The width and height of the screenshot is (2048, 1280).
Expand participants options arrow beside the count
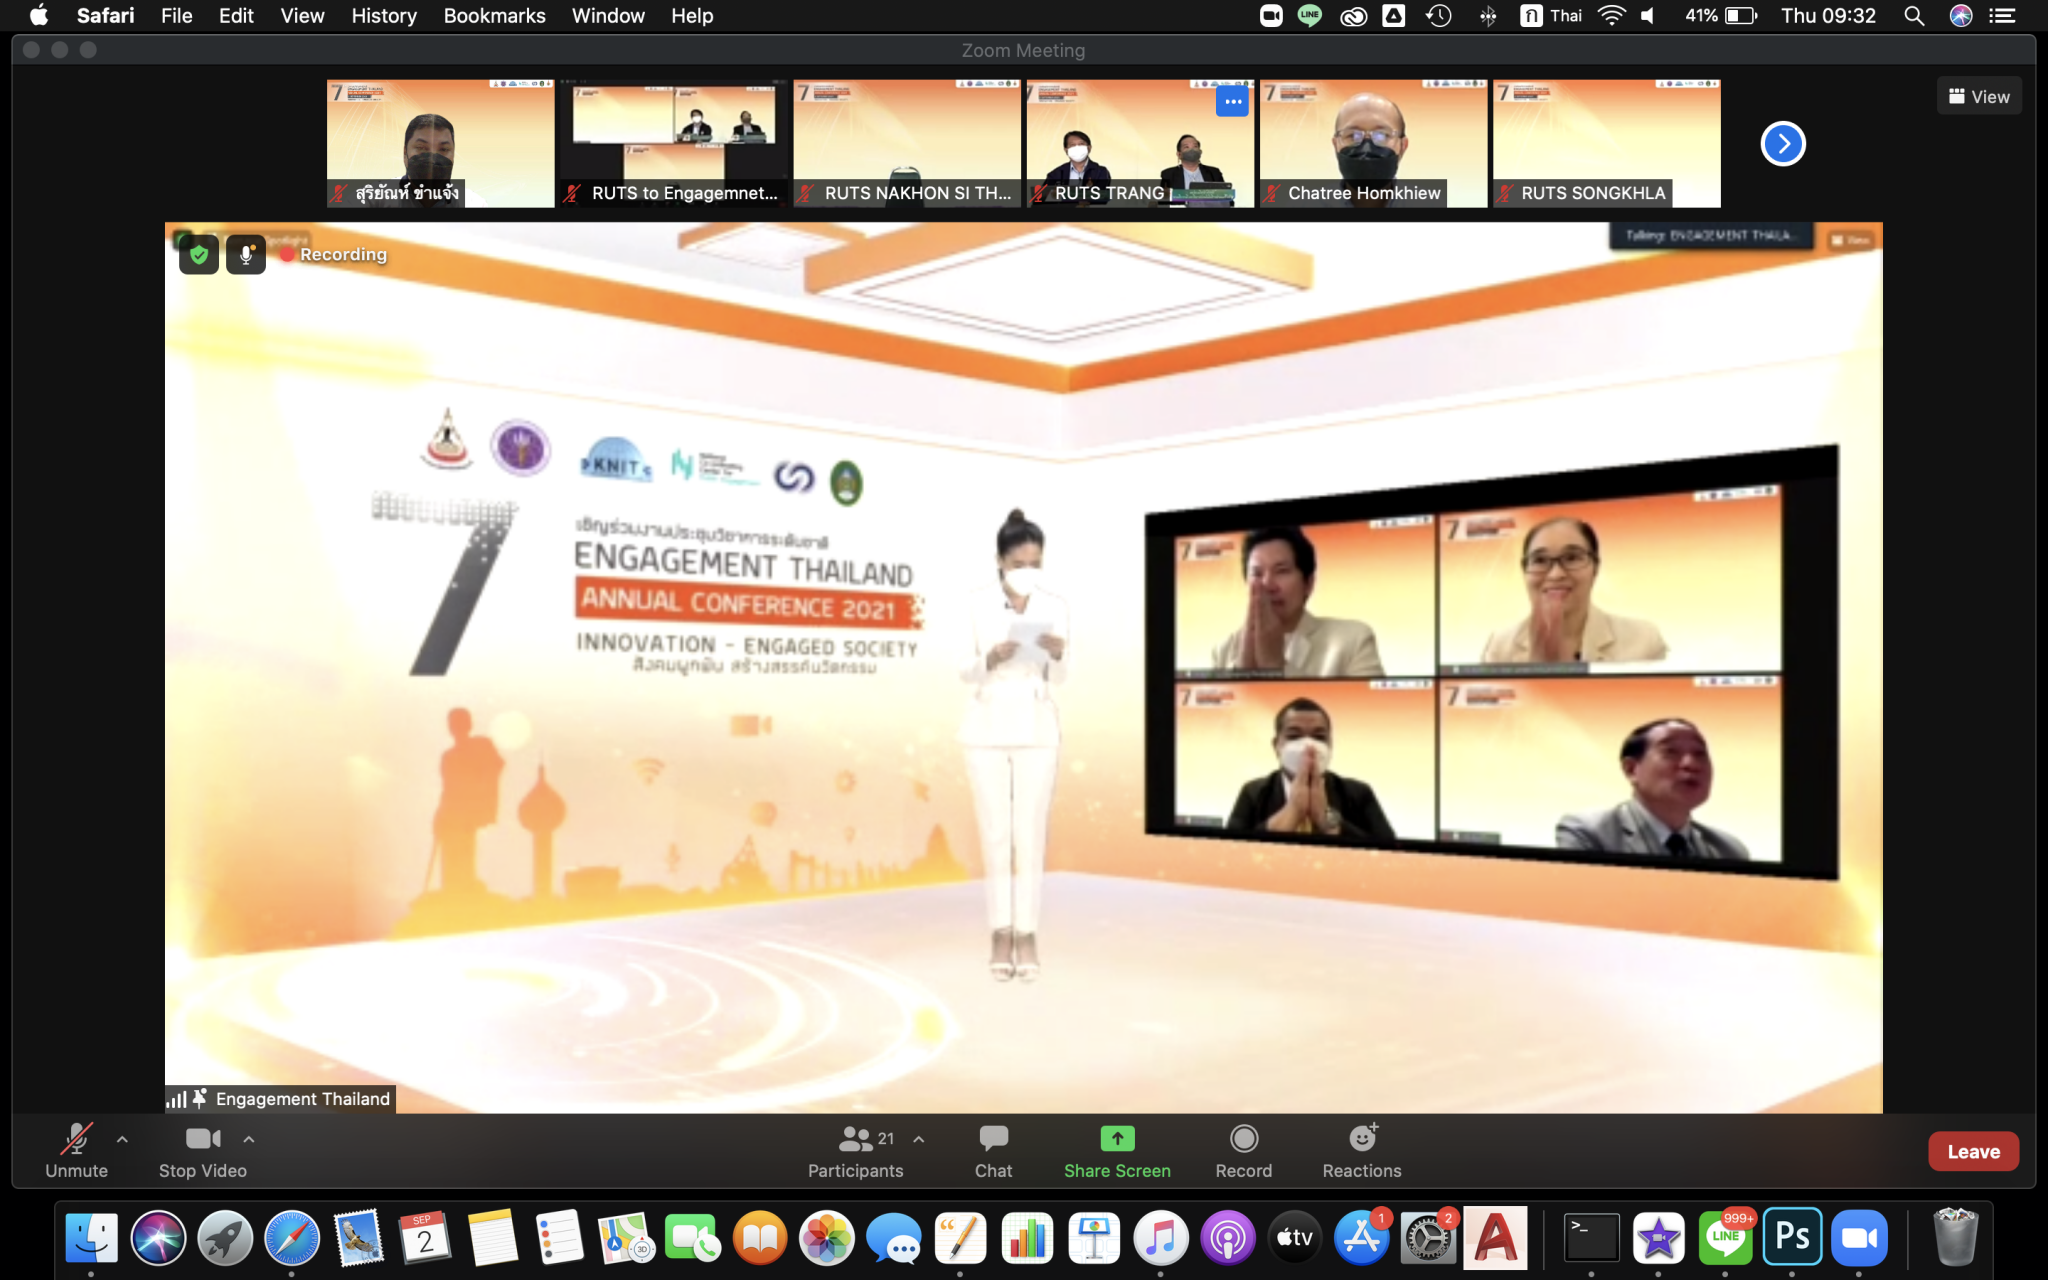[919, 1139]
